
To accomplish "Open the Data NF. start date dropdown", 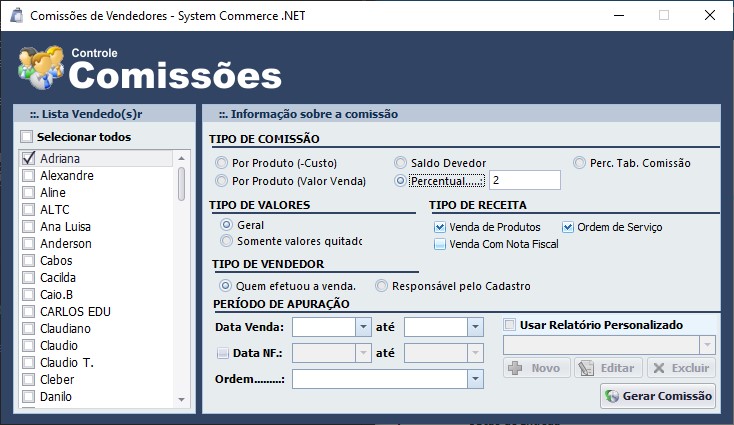I will point(363,353).
